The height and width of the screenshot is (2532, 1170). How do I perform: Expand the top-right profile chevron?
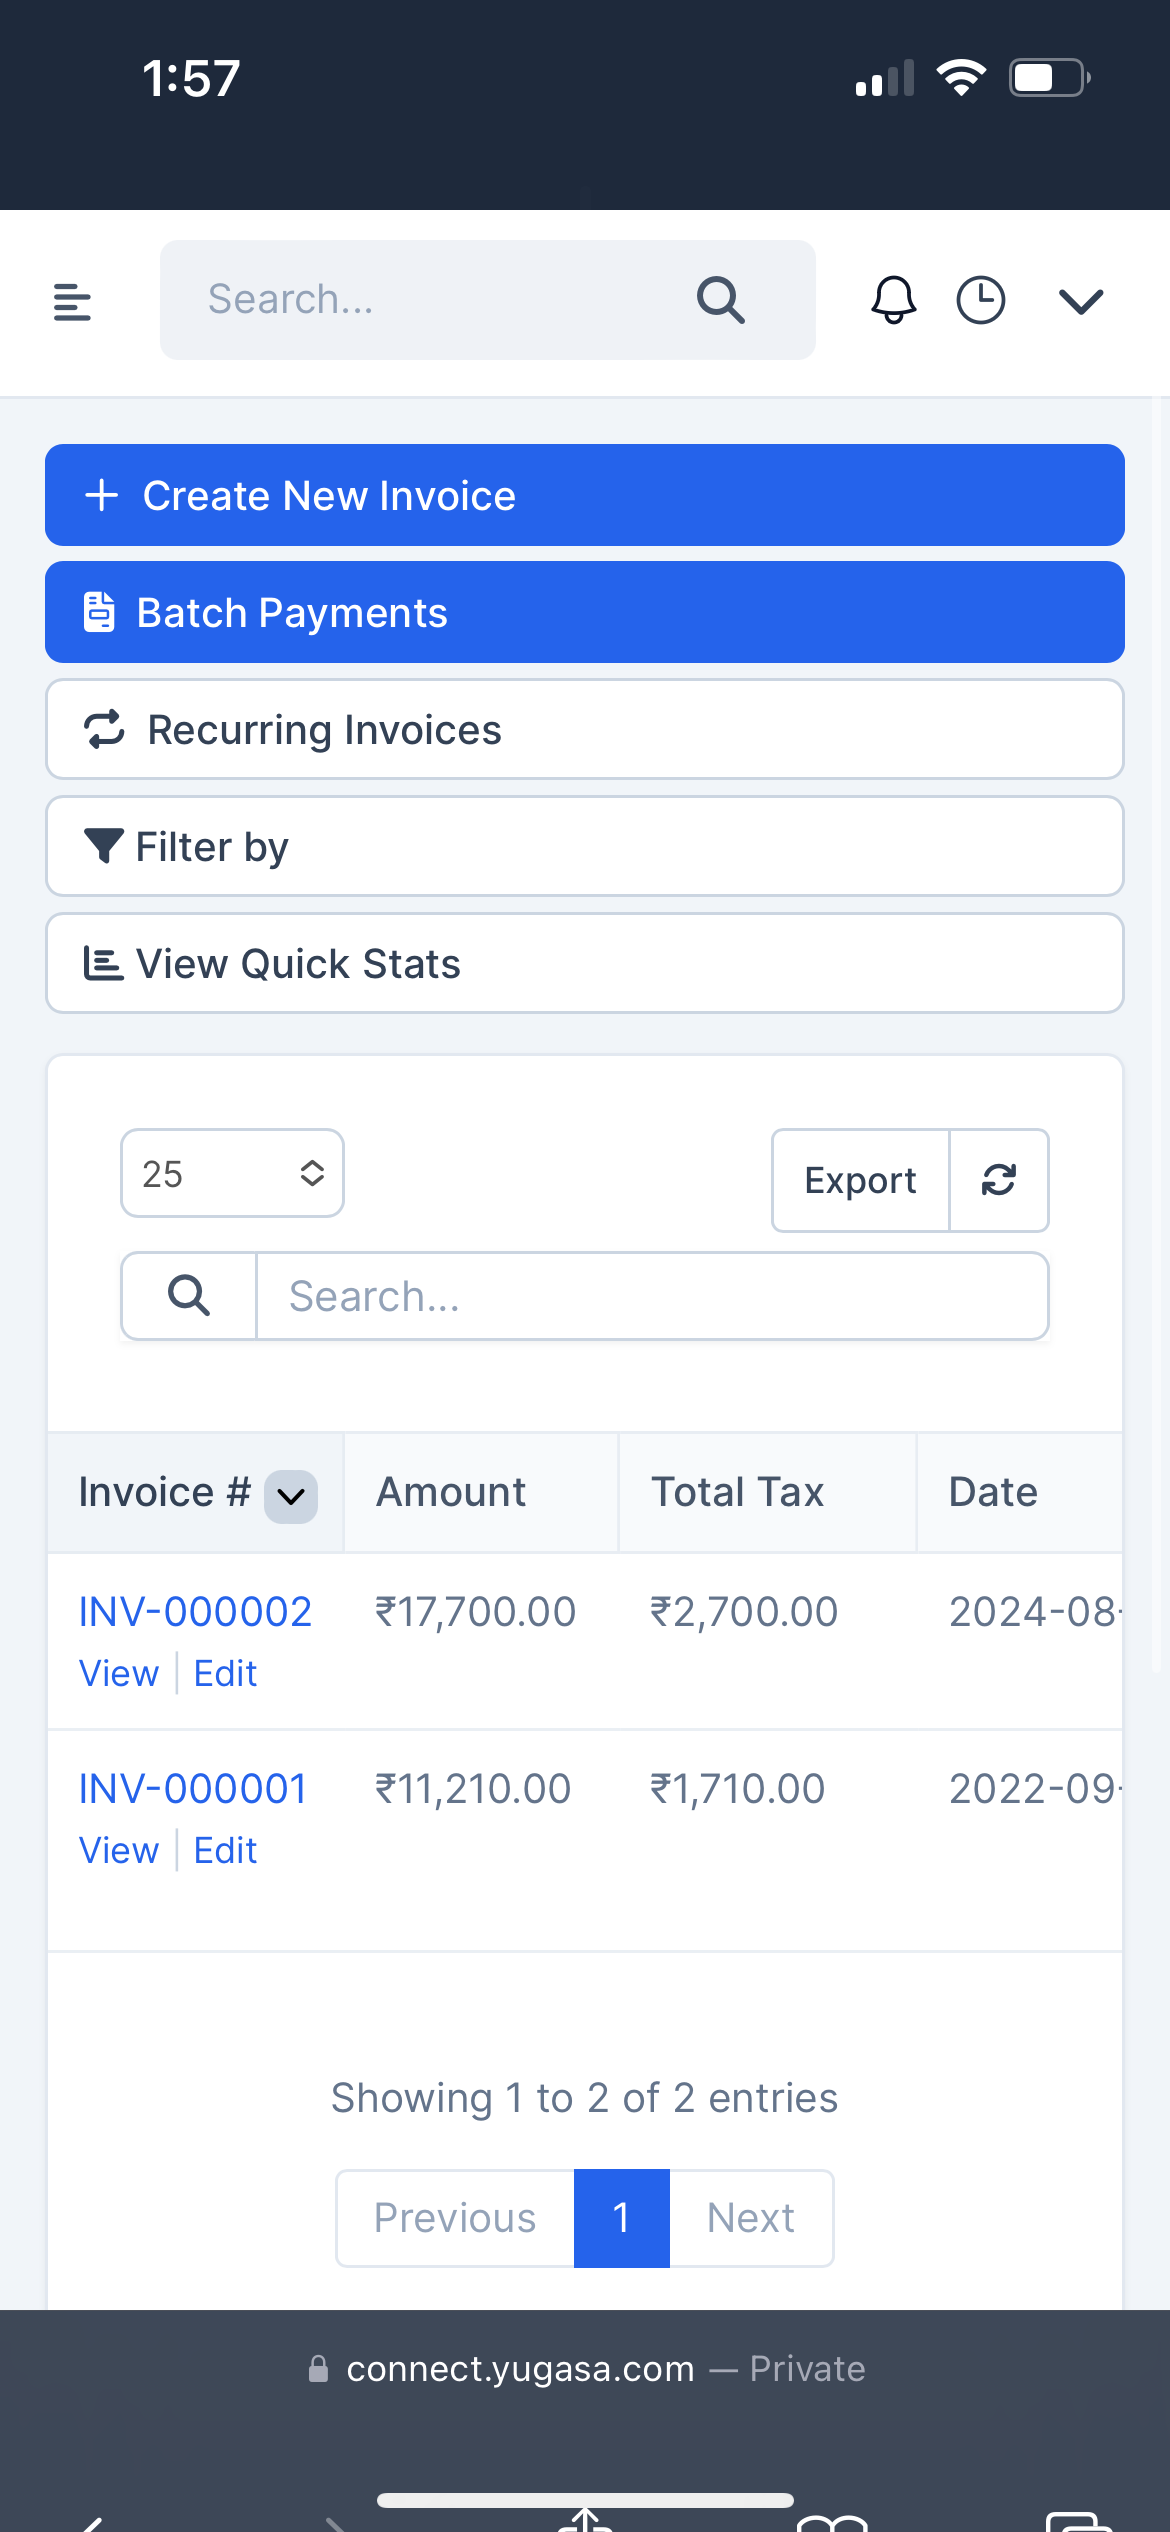coord(1080,300)
